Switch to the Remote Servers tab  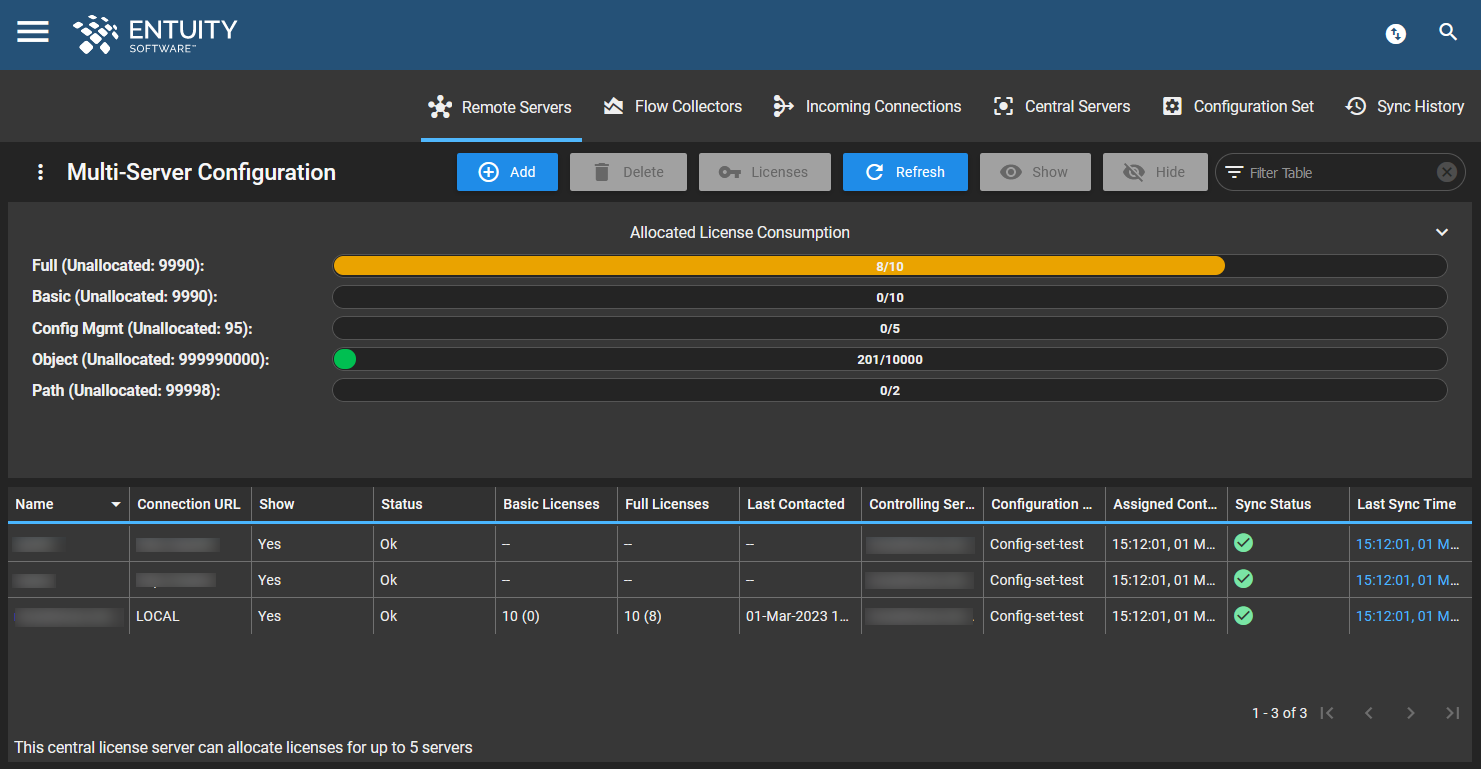tap(501, 107)
